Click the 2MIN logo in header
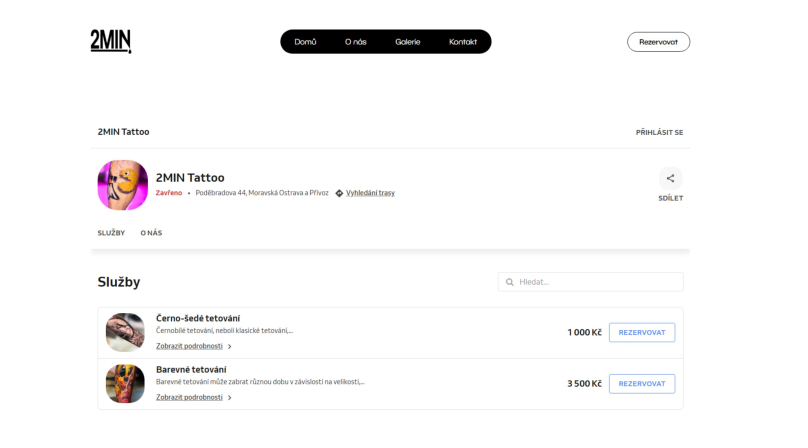Image resolution: width=808 pixels, height=448 pixels. point(111,41)
